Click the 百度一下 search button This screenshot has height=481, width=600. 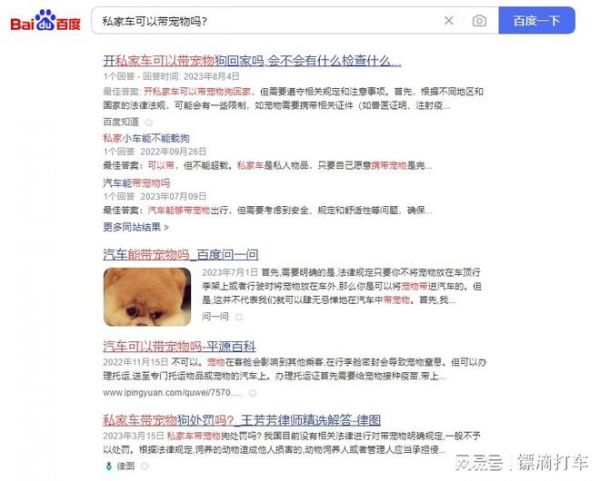(x=536, y=20)
